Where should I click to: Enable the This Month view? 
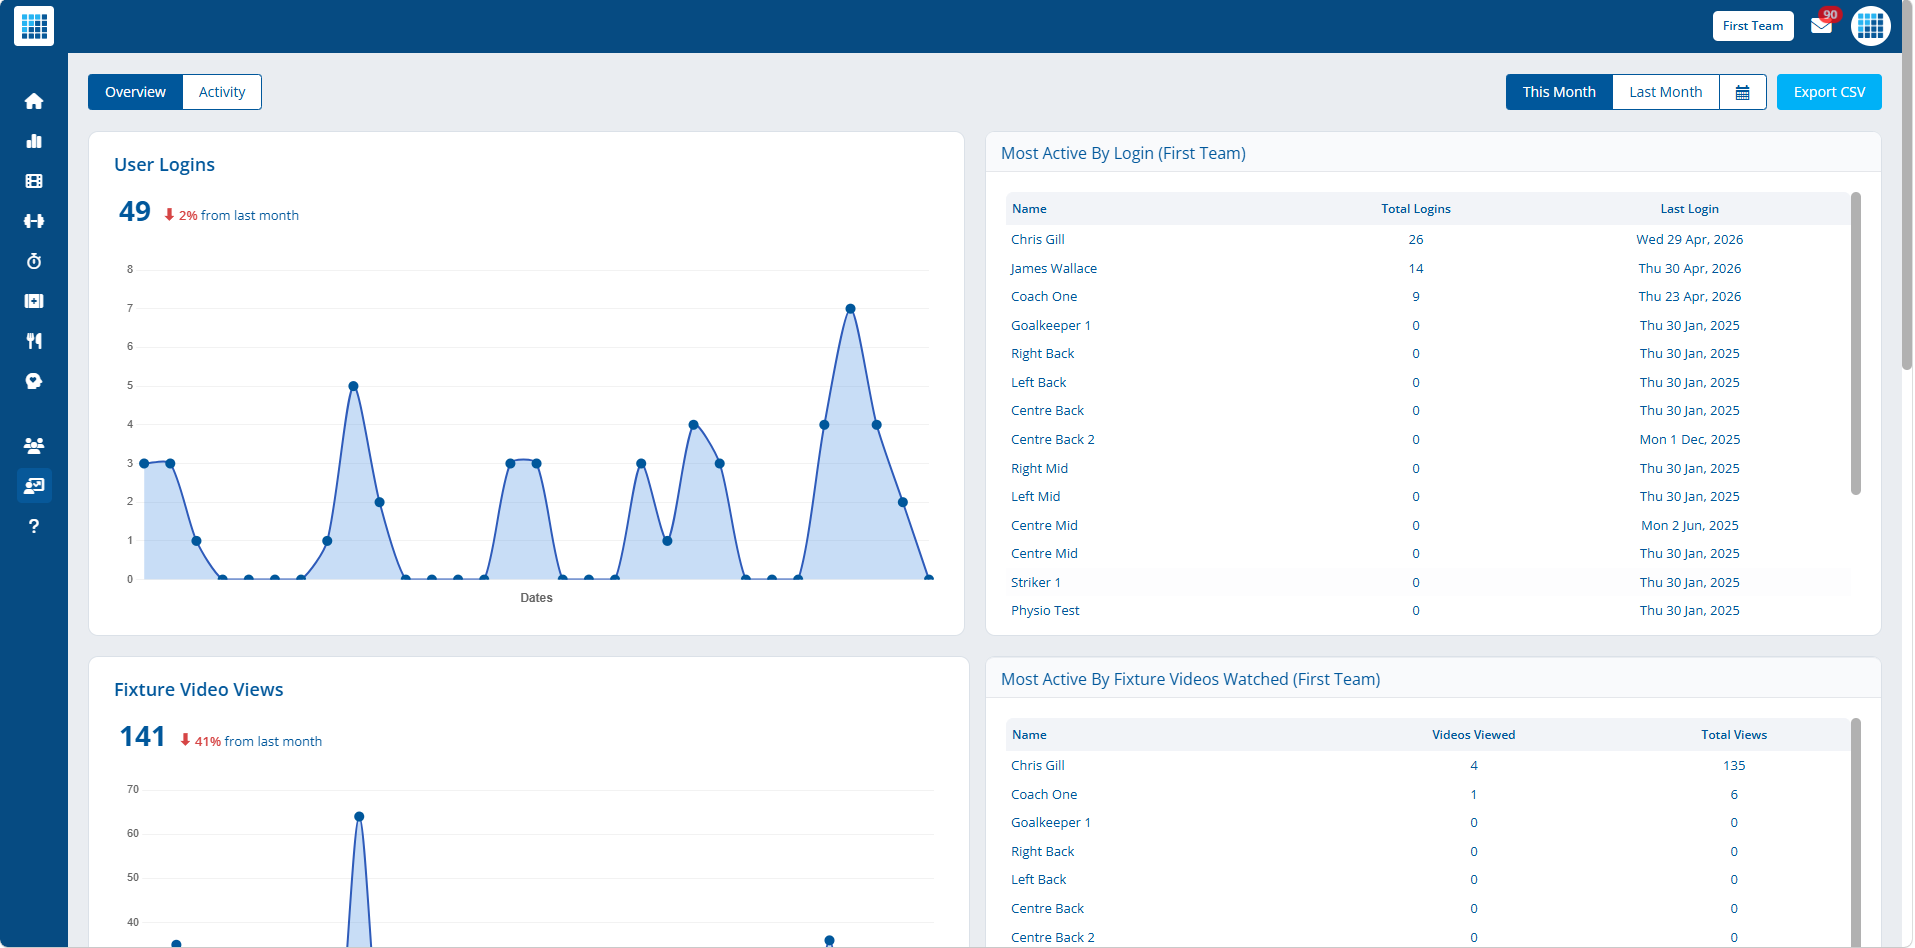point(1558,91)
